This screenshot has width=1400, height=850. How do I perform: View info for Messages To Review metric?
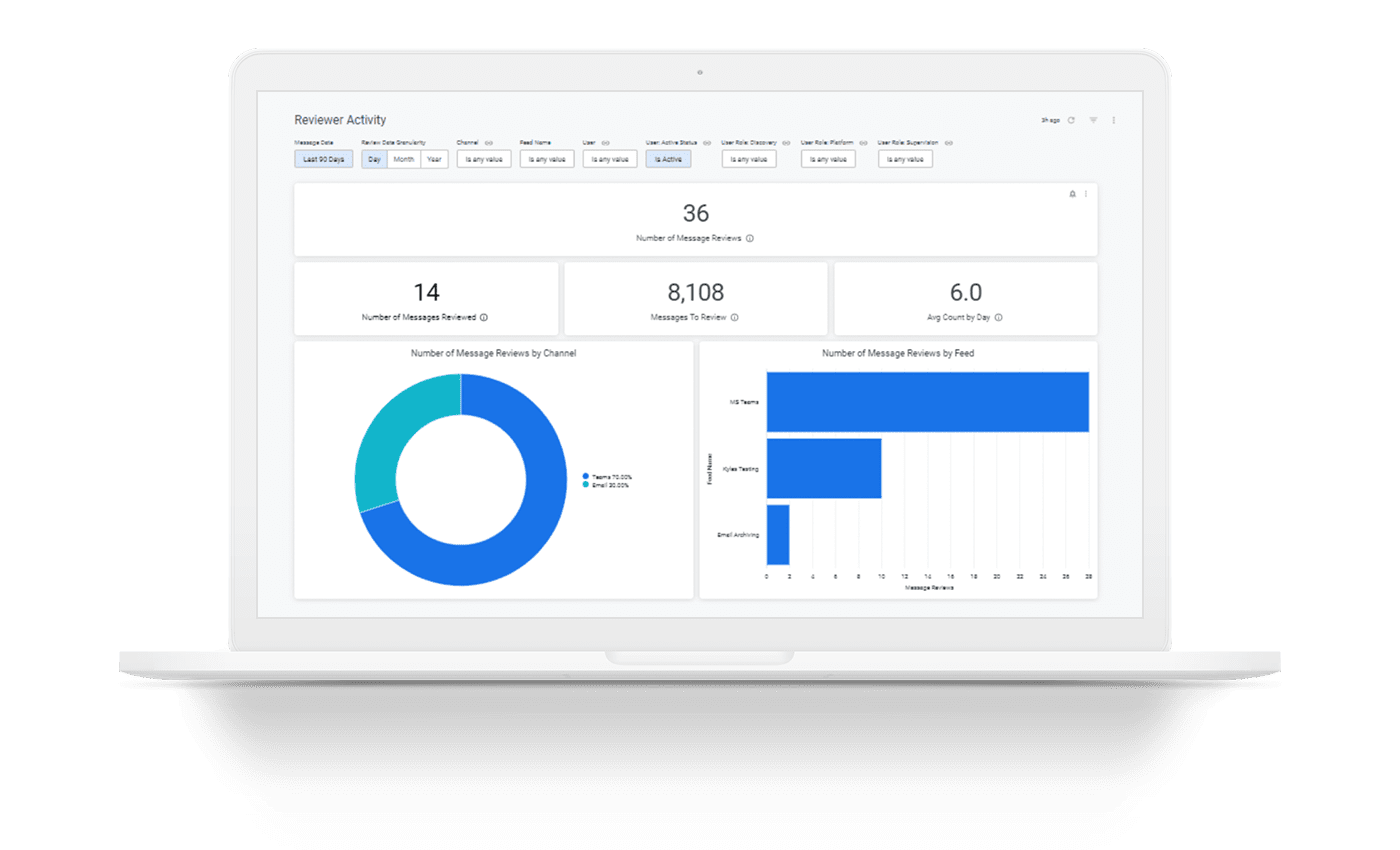(x=736, y=317)
